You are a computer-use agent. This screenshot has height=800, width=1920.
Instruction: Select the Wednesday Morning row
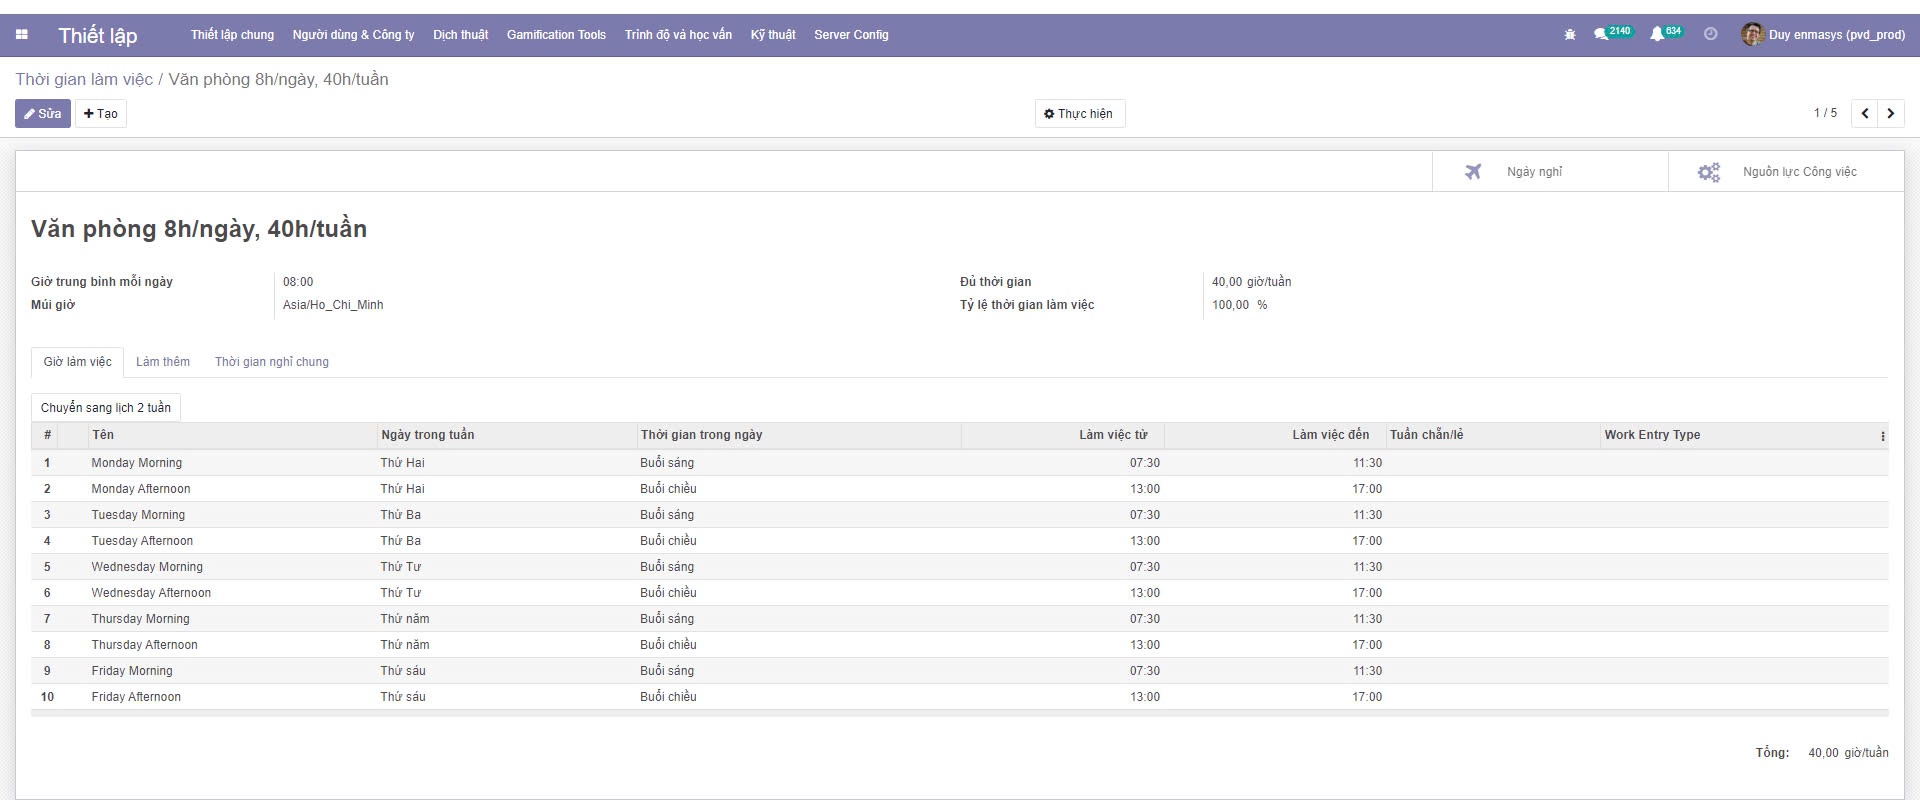(x=147, y=567)
